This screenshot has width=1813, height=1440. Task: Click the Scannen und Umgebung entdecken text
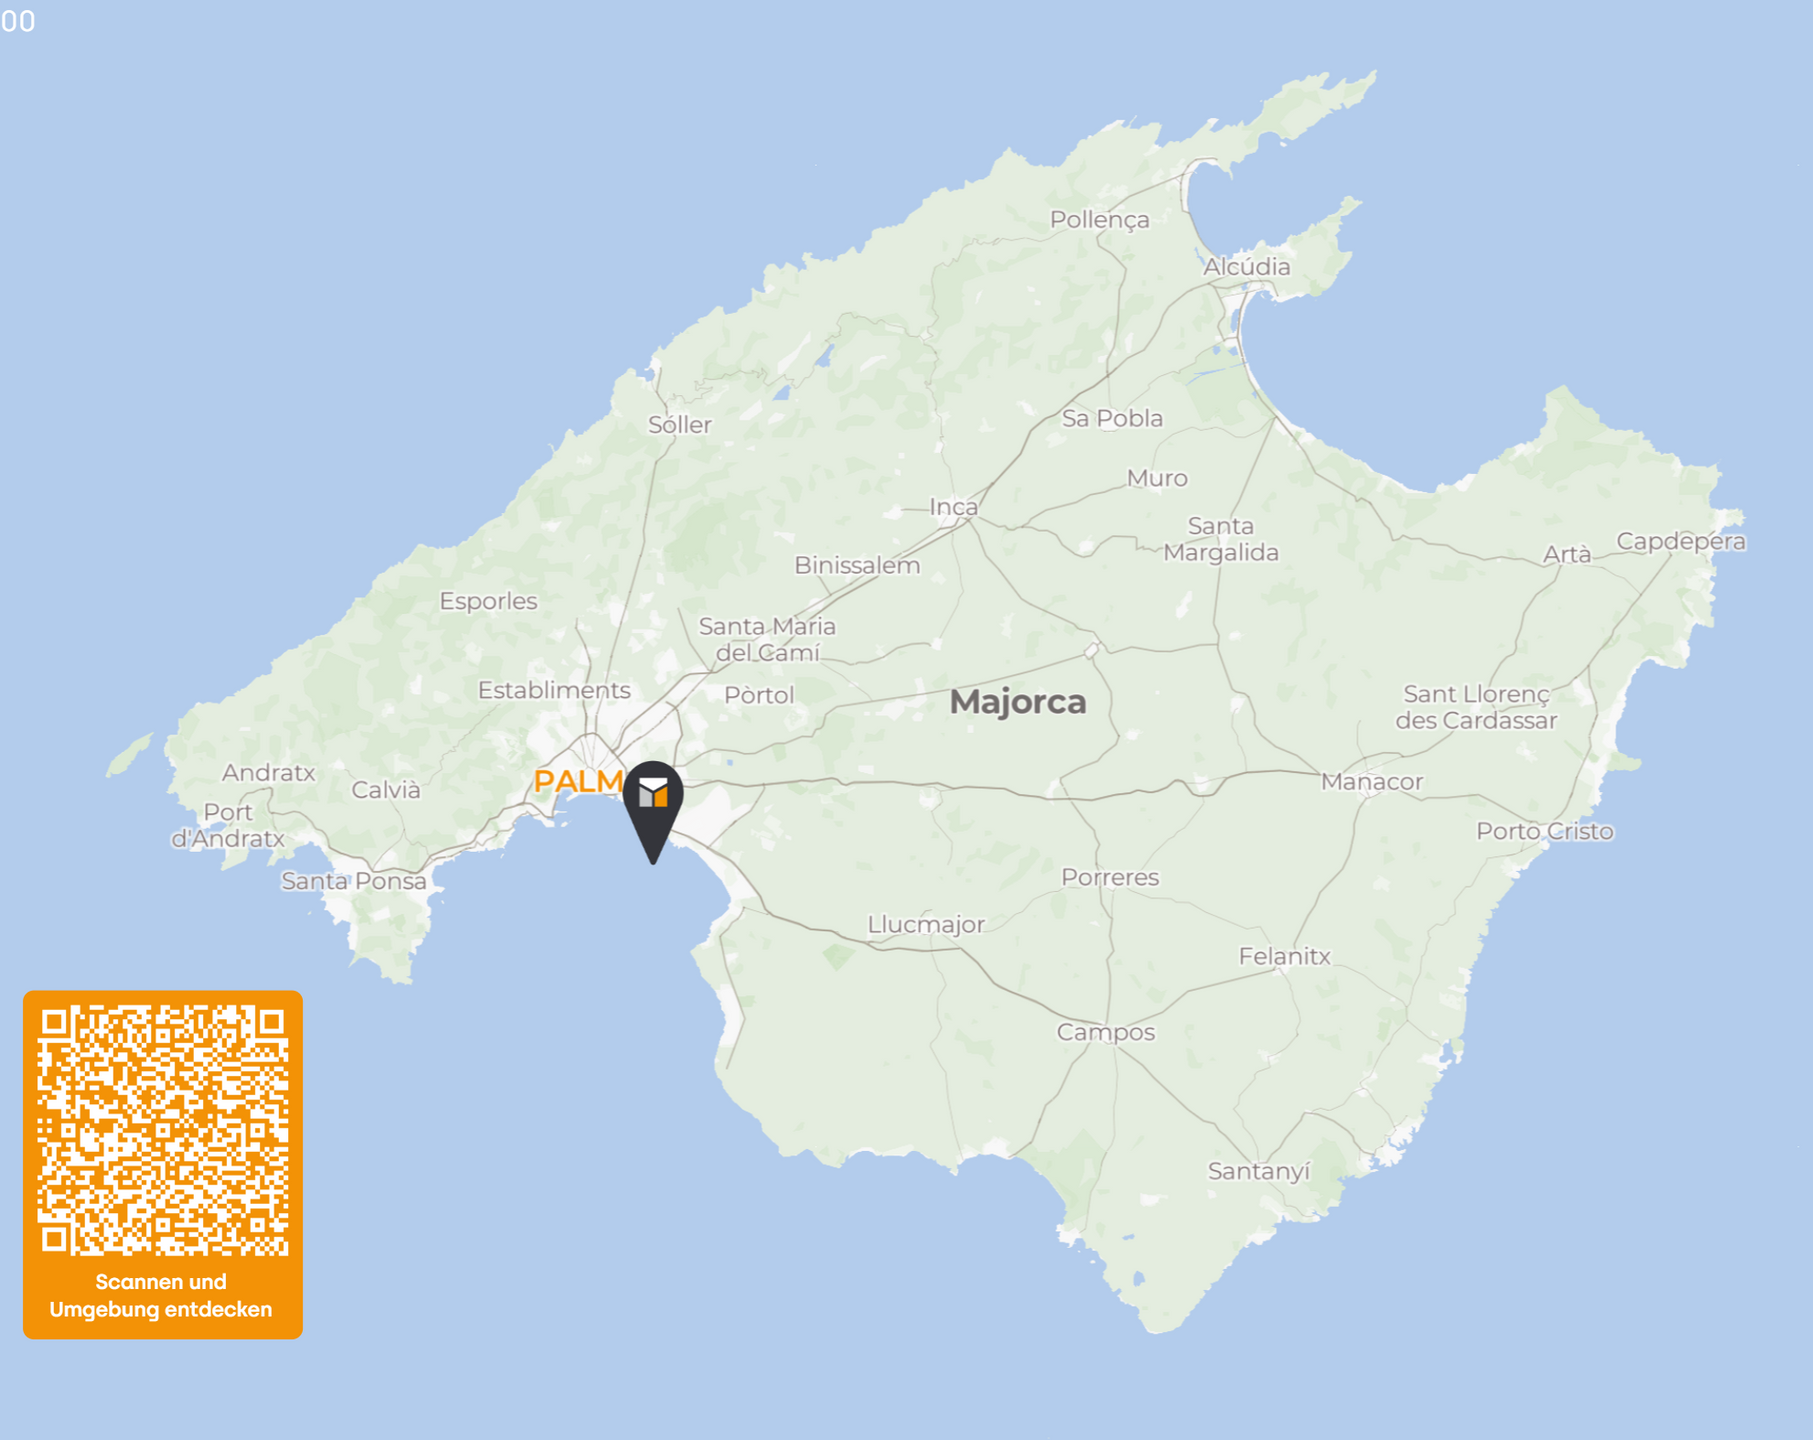pos(161,1295)
